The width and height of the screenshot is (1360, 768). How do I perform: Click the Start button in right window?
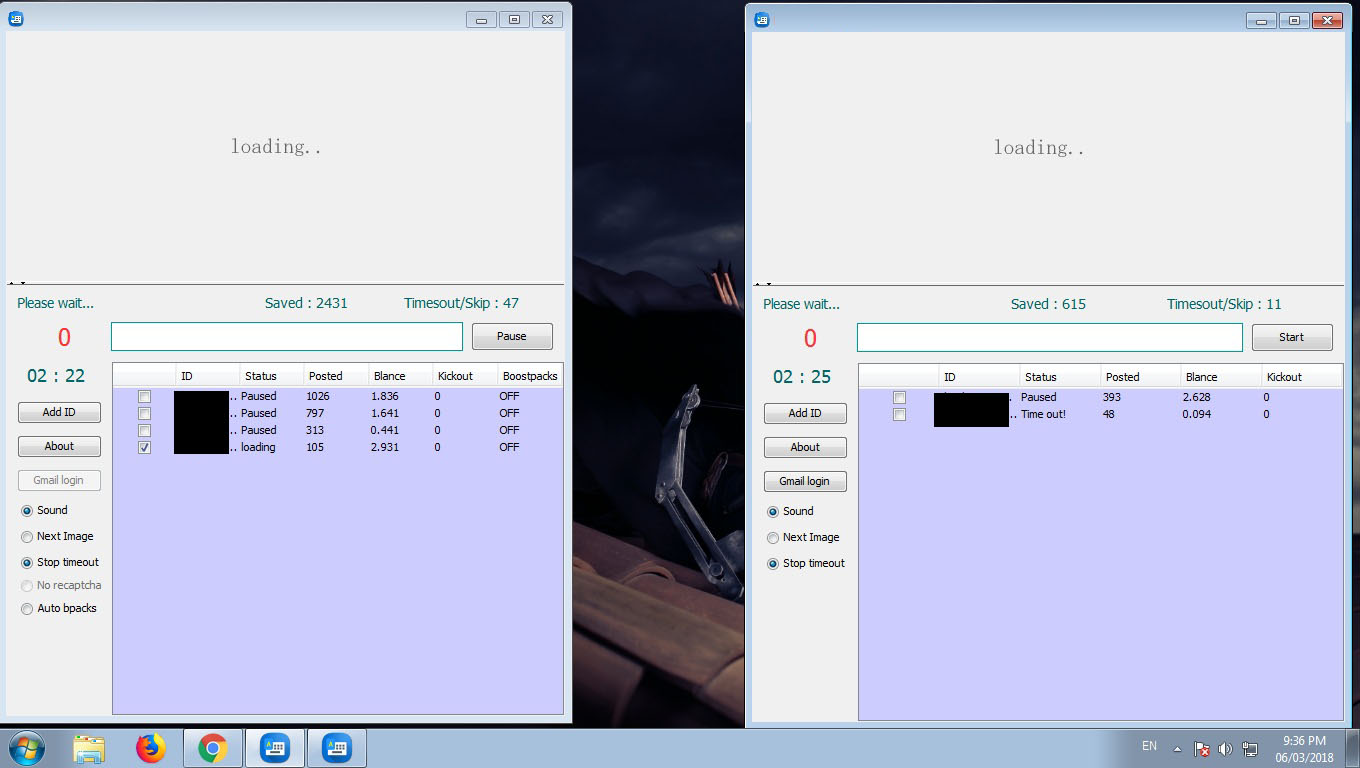[x=1292, y=338]
